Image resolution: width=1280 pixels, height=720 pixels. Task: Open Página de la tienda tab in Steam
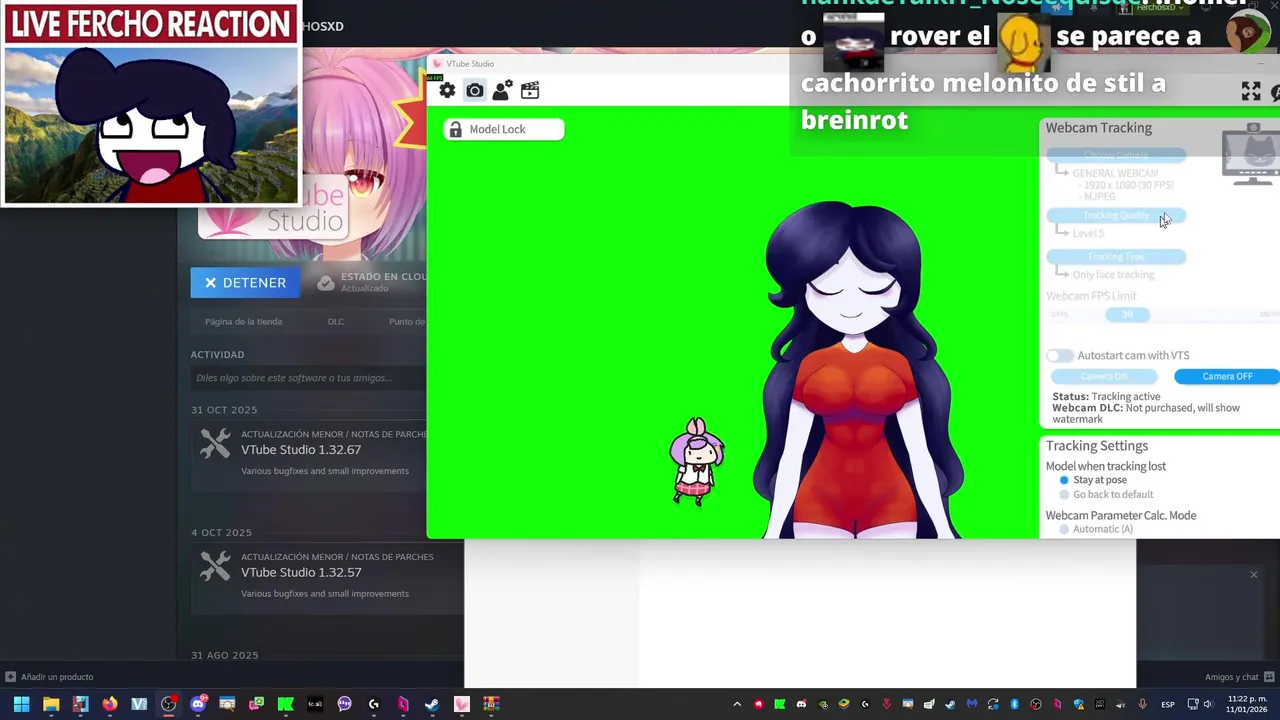click(x=243, y=321)
